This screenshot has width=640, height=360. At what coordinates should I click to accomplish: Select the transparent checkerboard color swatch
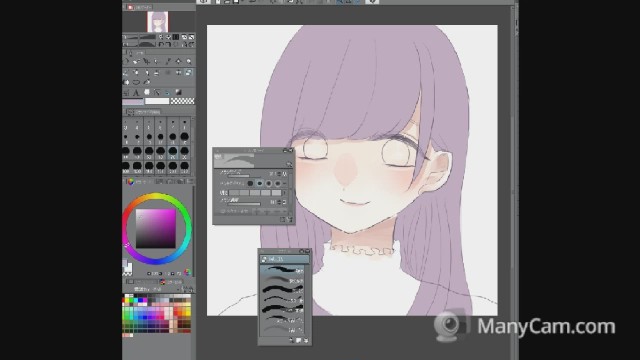tap(182, 101)
